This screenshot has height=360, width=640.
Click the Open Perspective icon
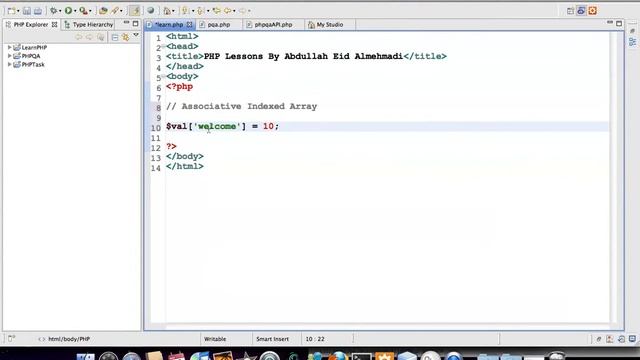point(570,11)
